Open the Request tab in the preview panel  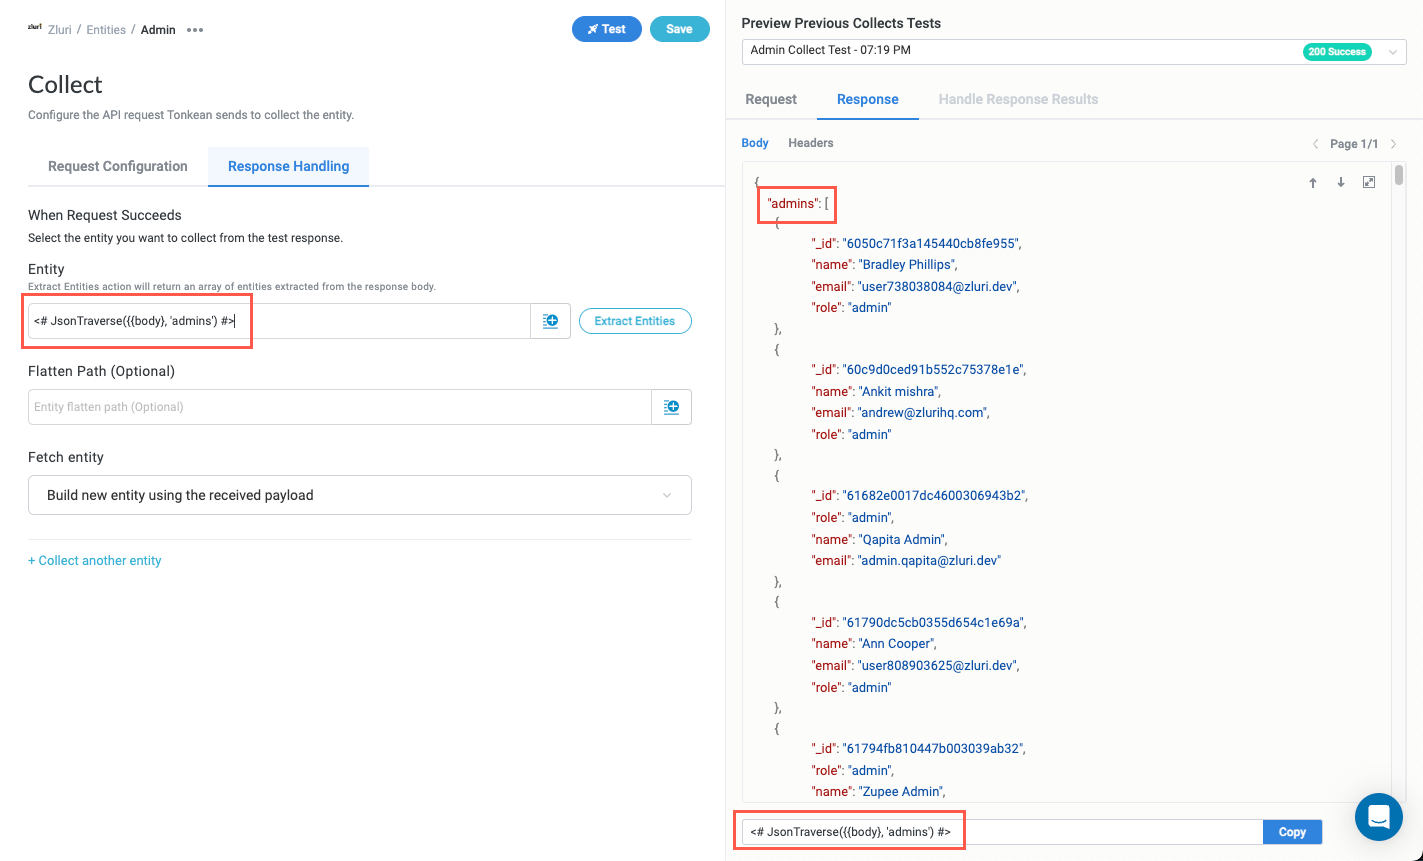coord(770,99)
